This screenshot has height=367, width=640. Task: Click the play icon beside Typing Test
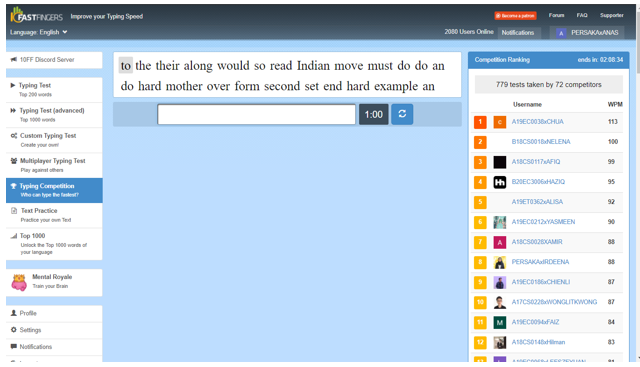pos(13,85)
